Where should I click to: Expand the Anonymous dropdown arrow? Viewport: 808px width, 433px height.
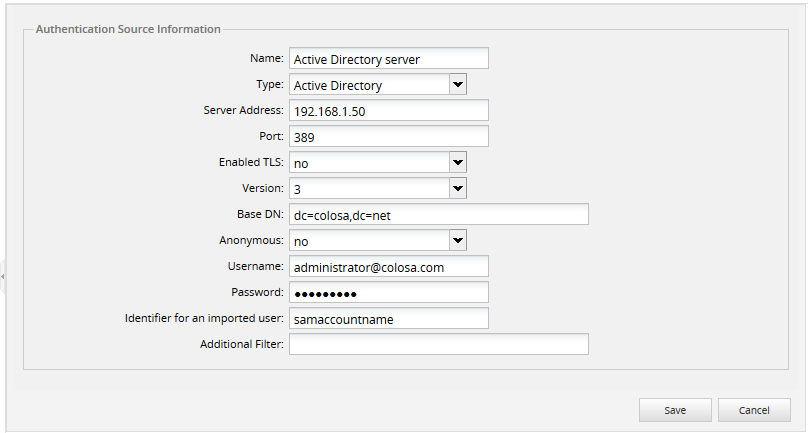click(x=458, y=240)
